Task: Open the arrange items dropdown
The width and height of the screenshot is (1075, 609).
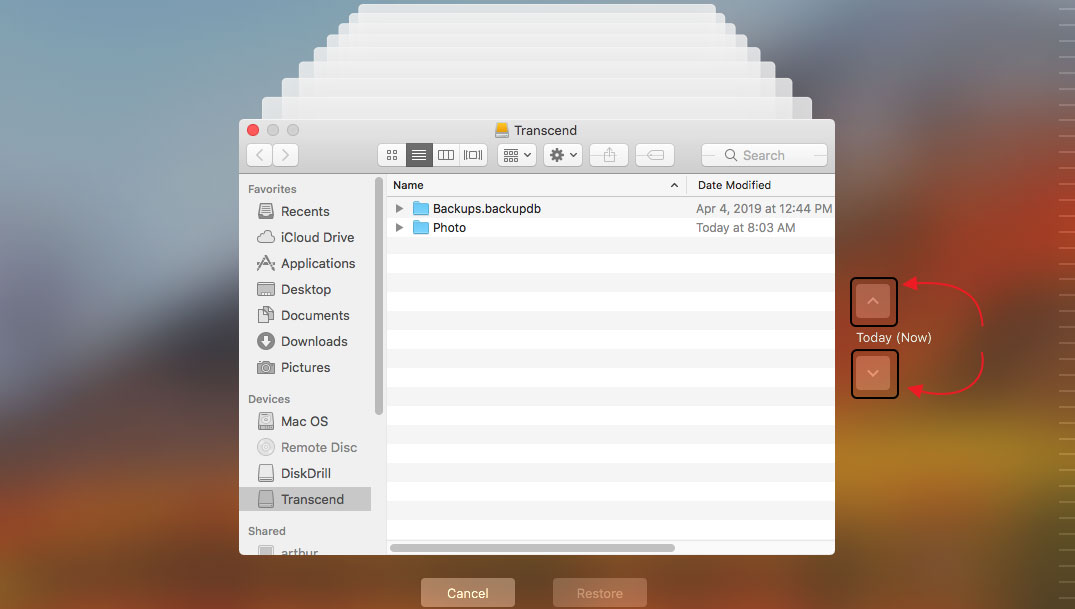Action: click(517, 155)
